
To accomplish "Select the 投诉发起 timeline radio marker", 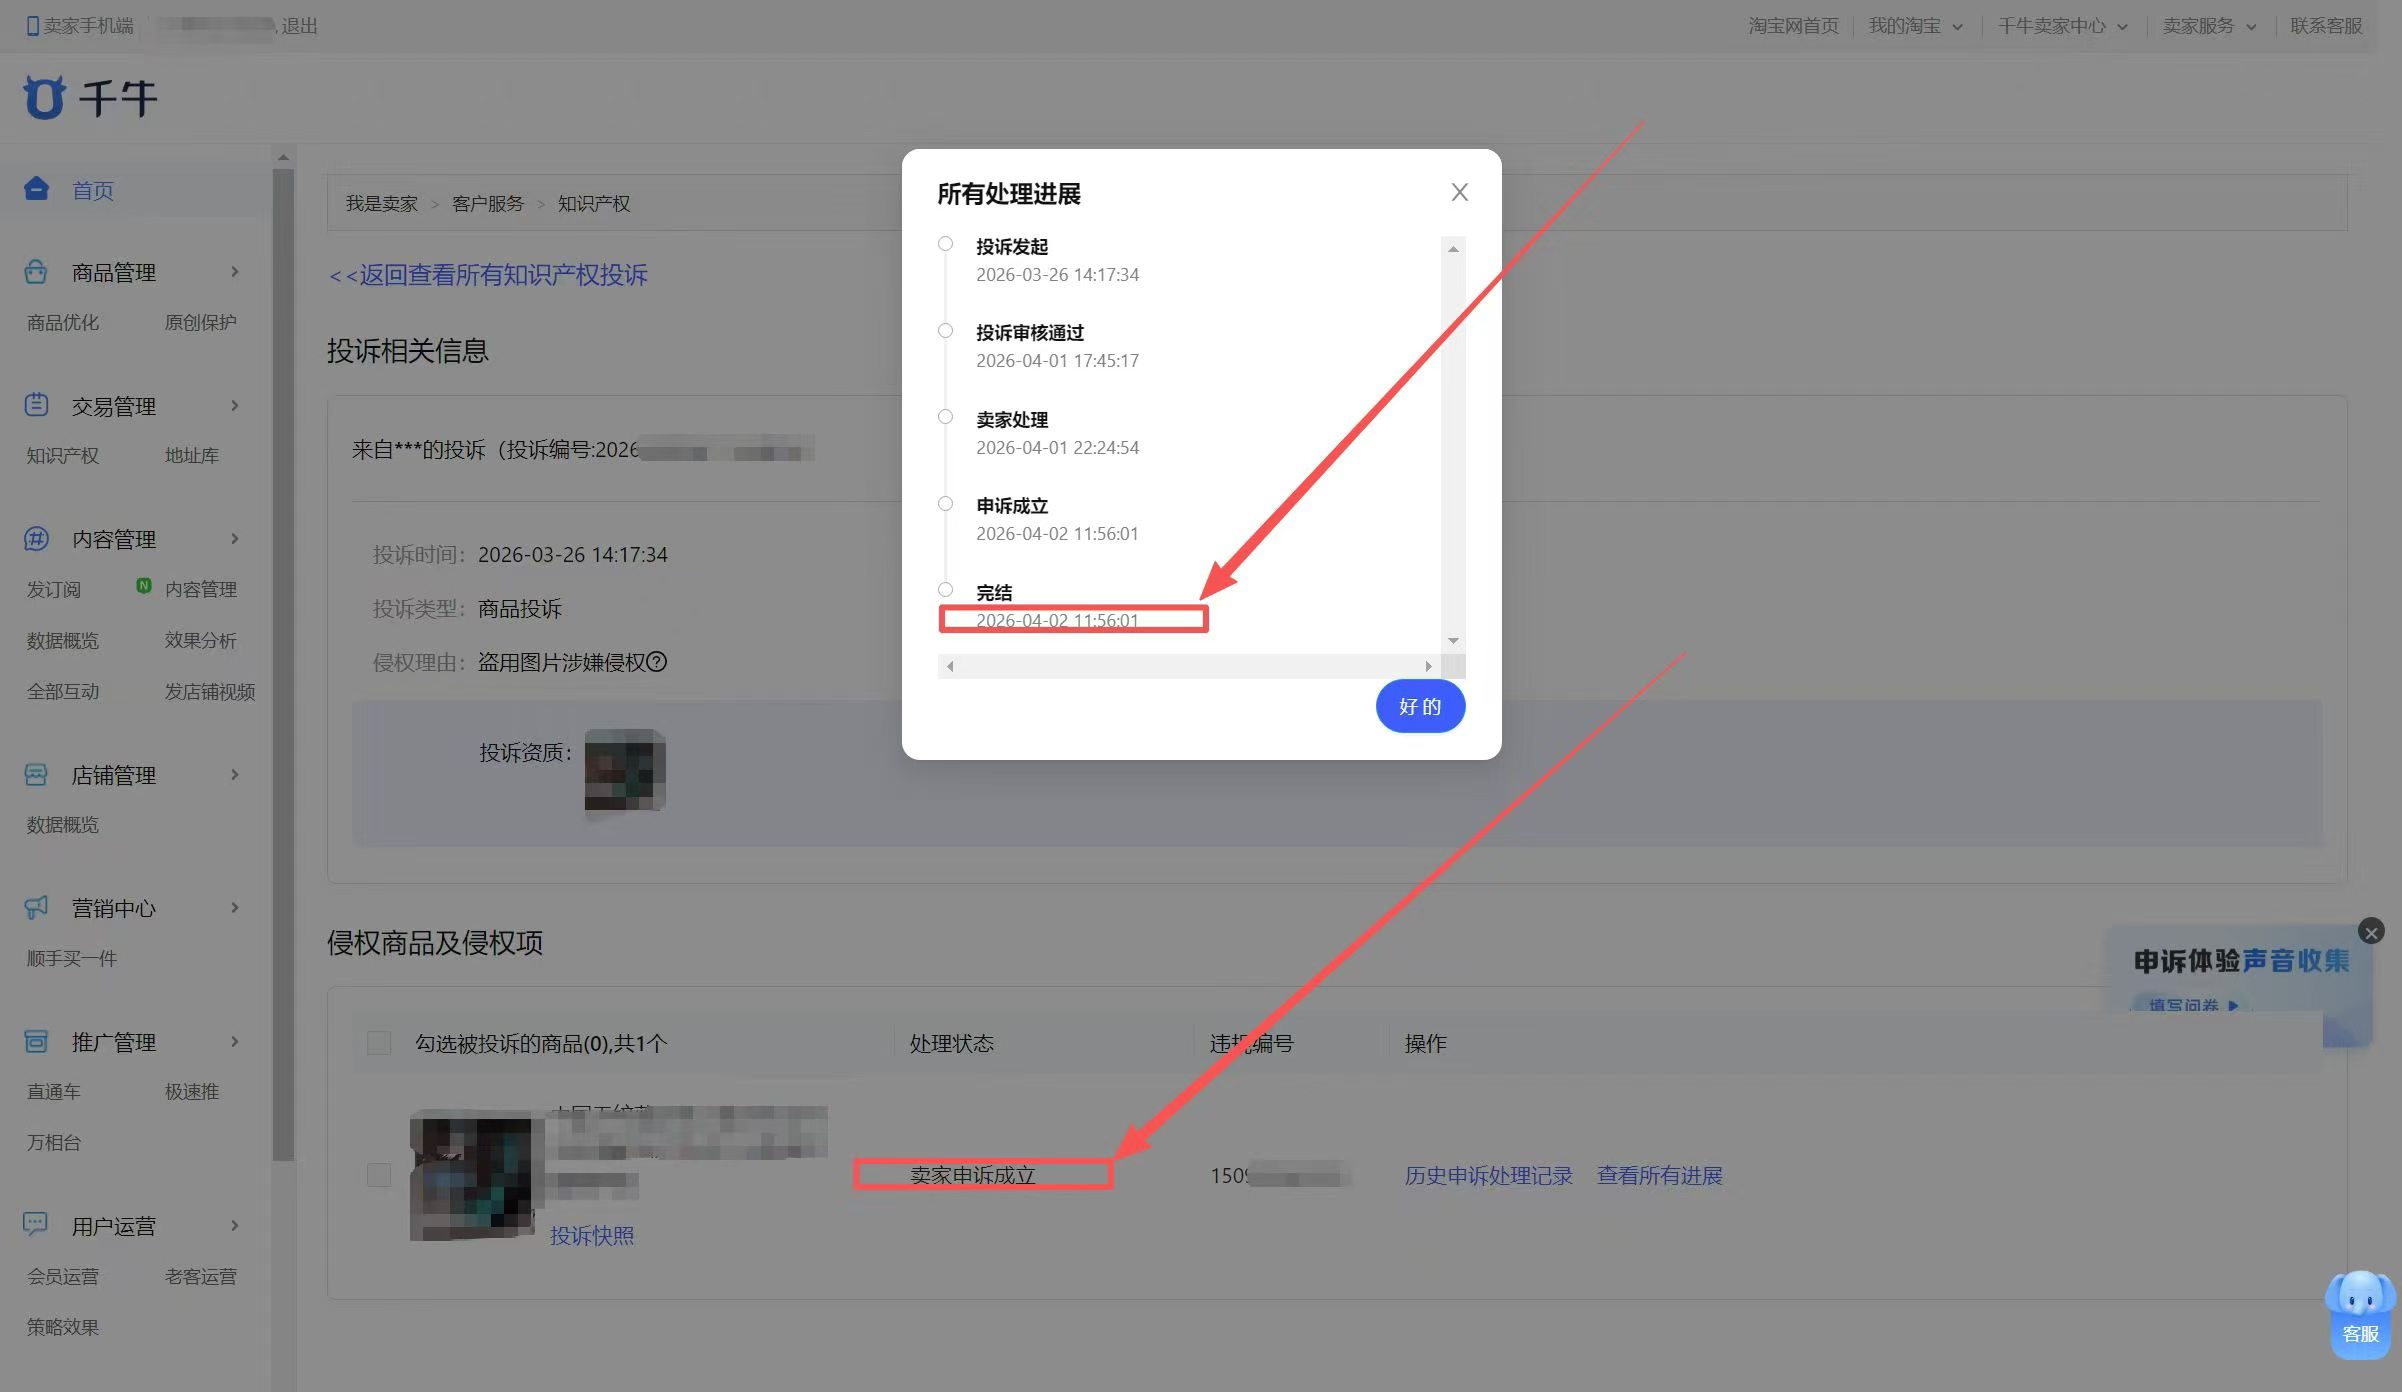I will 945,244.
